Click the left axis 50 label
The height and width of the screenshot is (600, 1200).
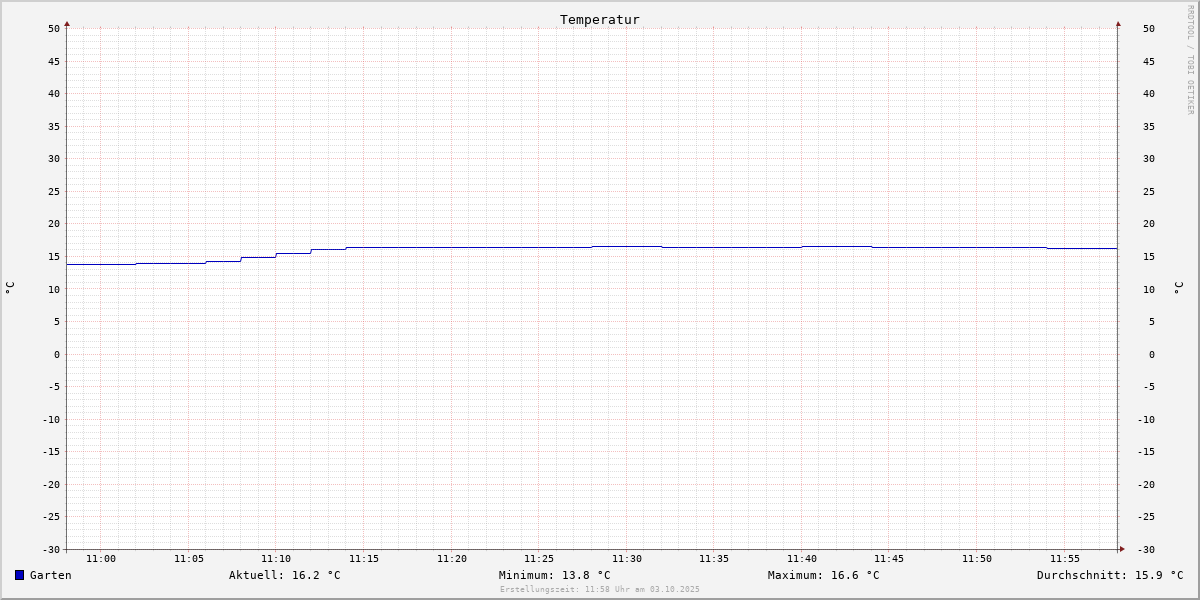54,29
